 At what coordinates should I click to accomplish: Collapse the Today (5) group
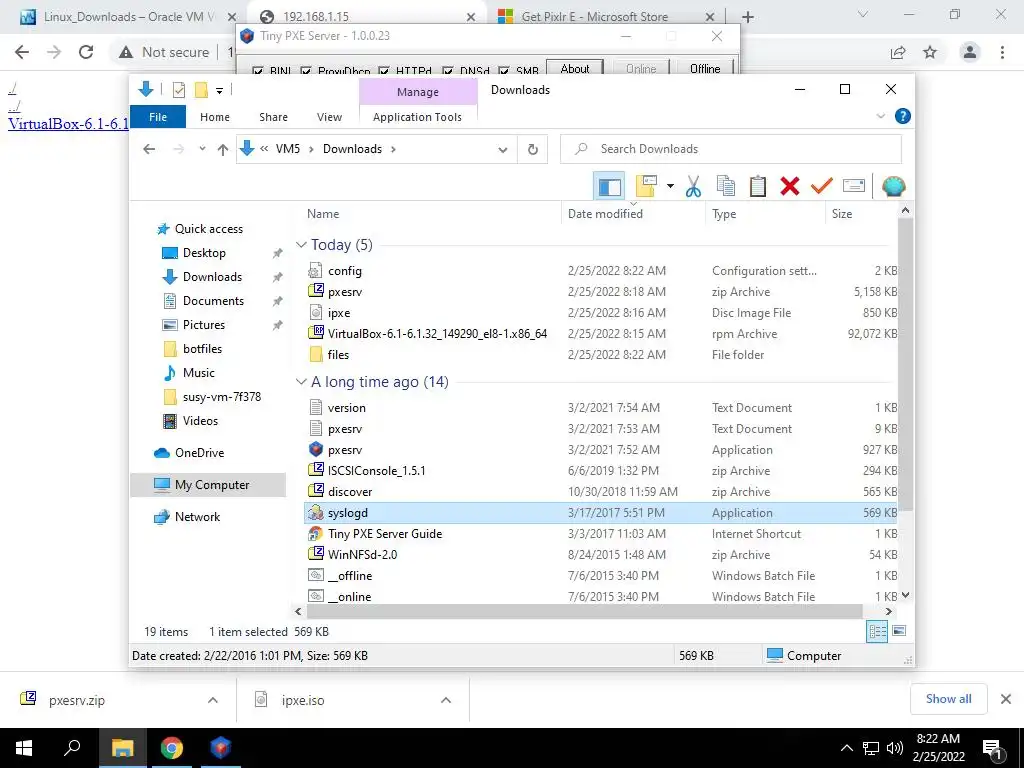(301, 245)
